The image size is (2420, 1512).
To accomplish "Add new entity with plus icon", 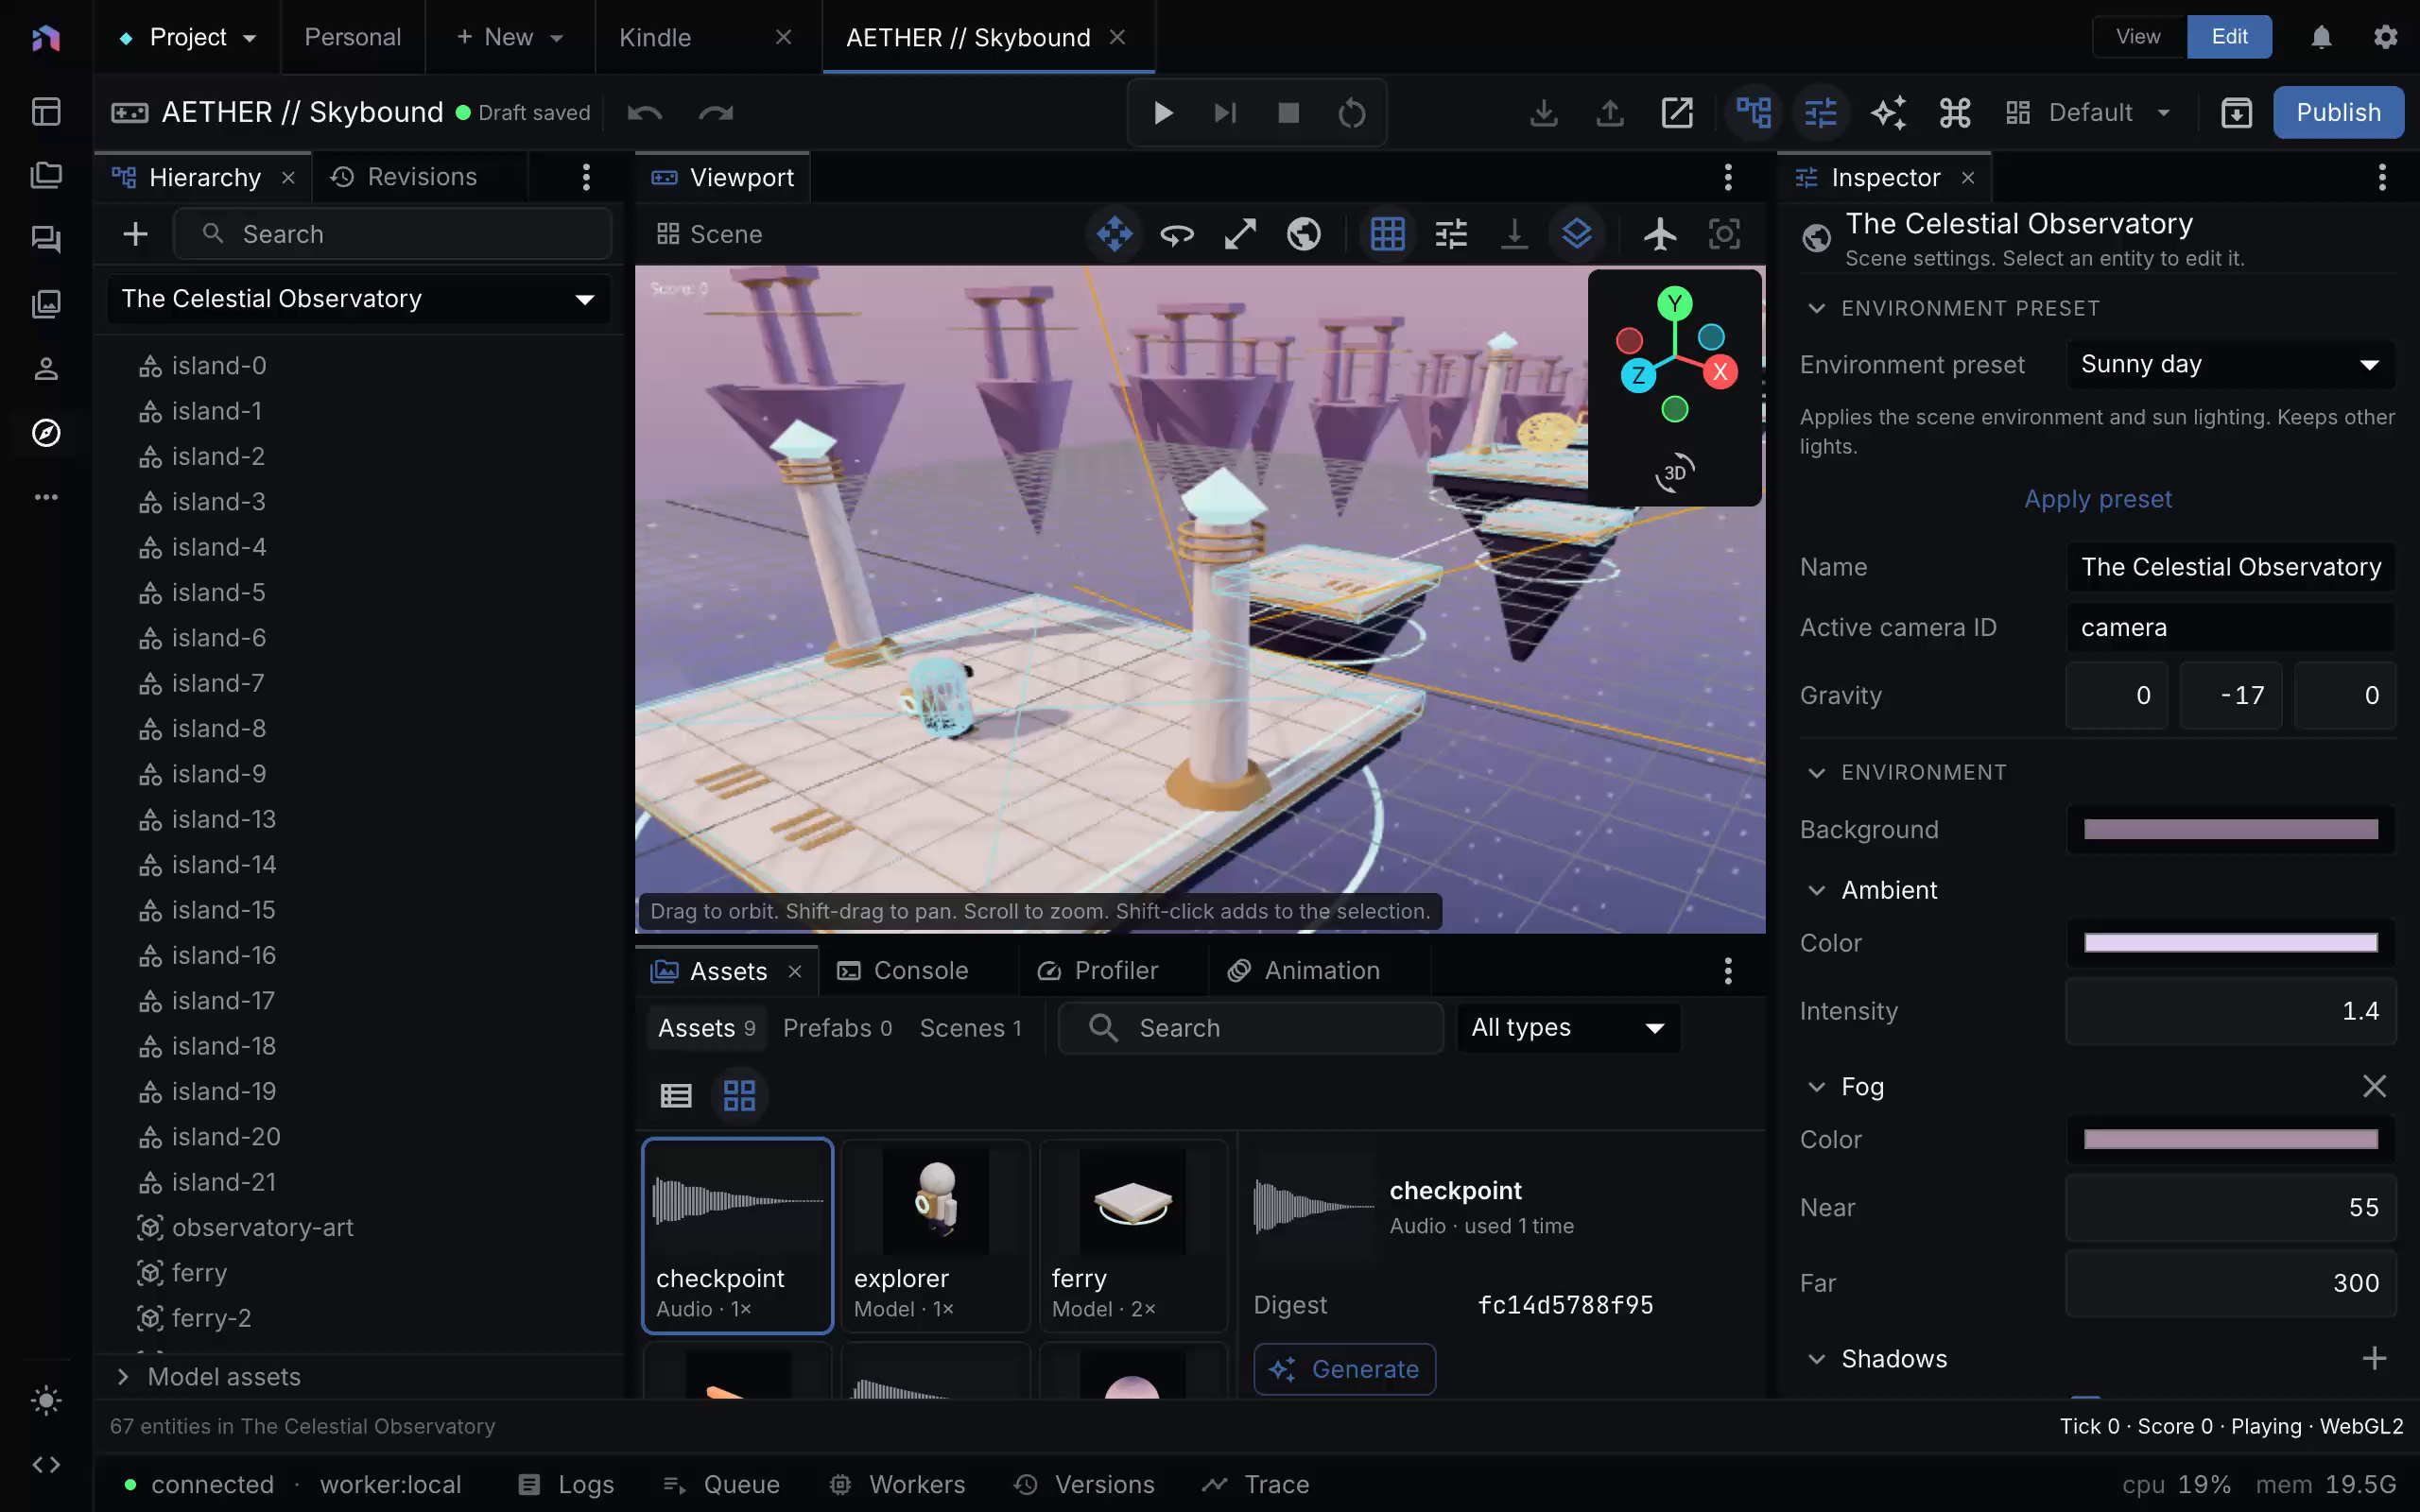I will (x=135, y=234).
